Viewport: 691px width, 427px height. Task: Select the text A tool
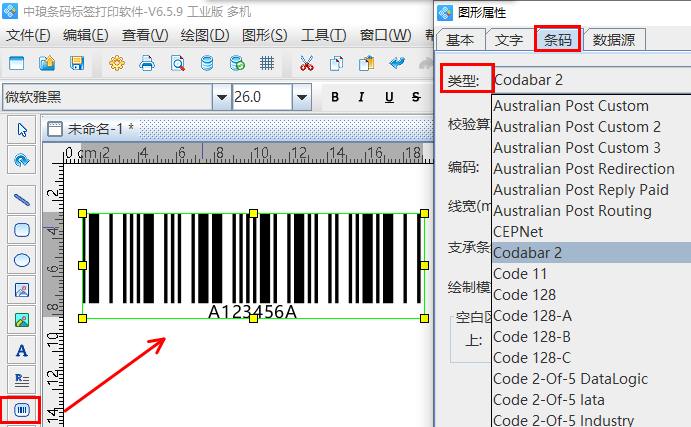point(22,351)
